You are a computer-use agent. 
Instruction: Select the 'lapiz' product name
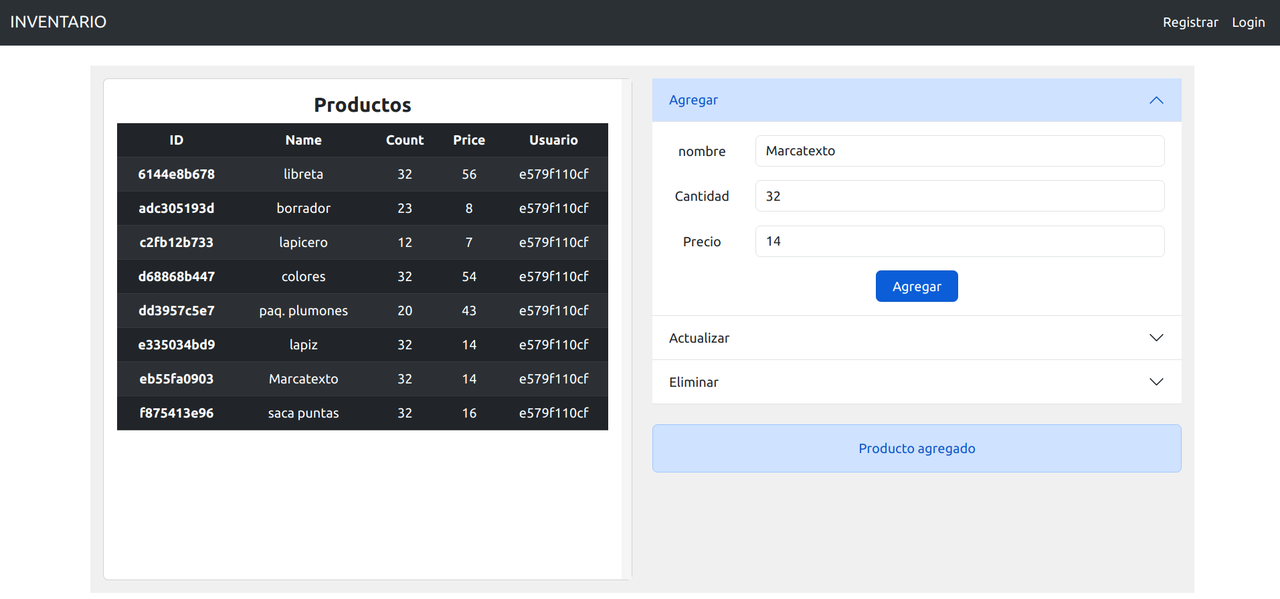coord(303,345)
